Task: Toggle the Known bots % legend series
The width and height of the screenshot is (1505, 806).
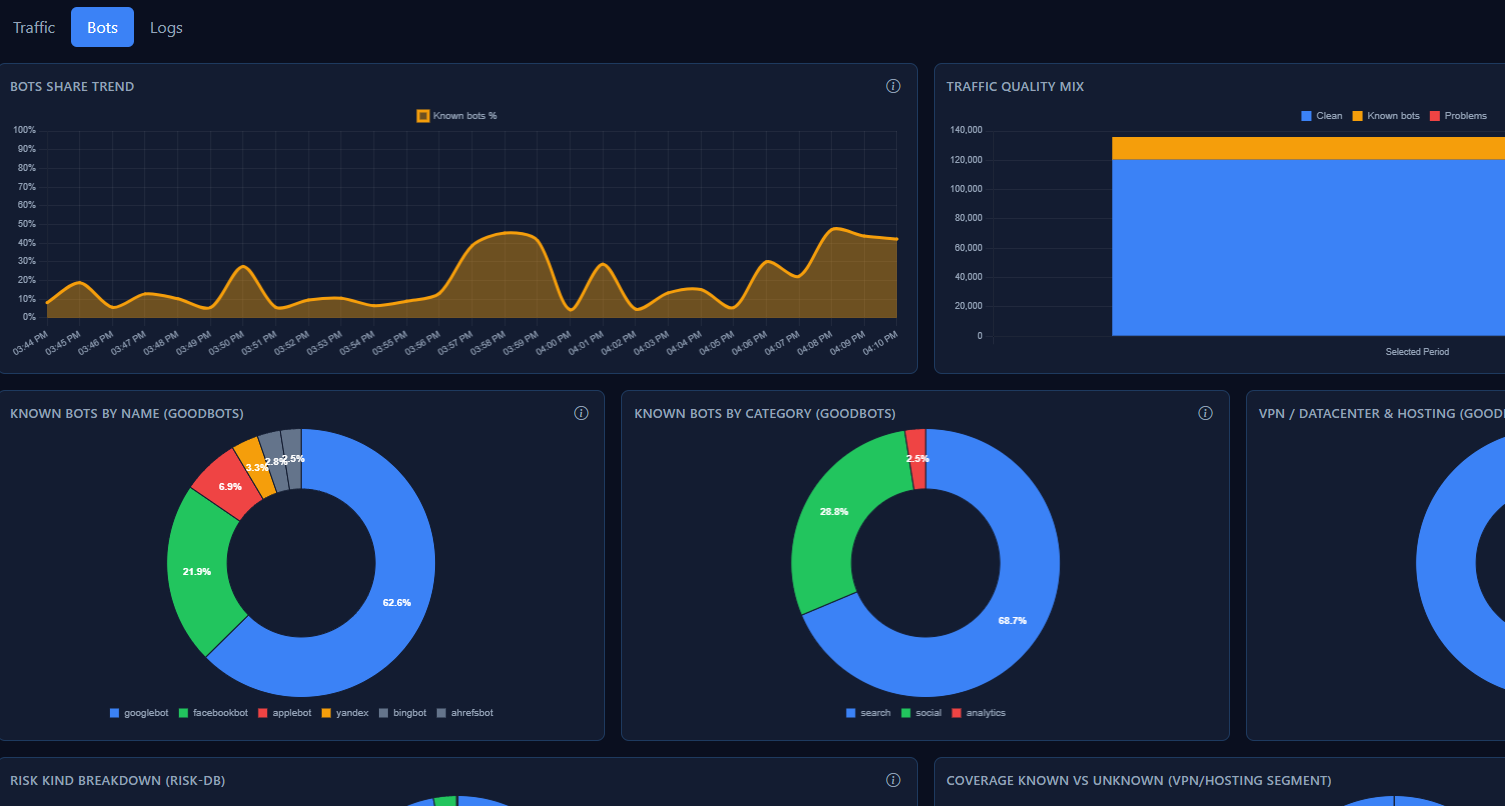Action: pos(456,115)
